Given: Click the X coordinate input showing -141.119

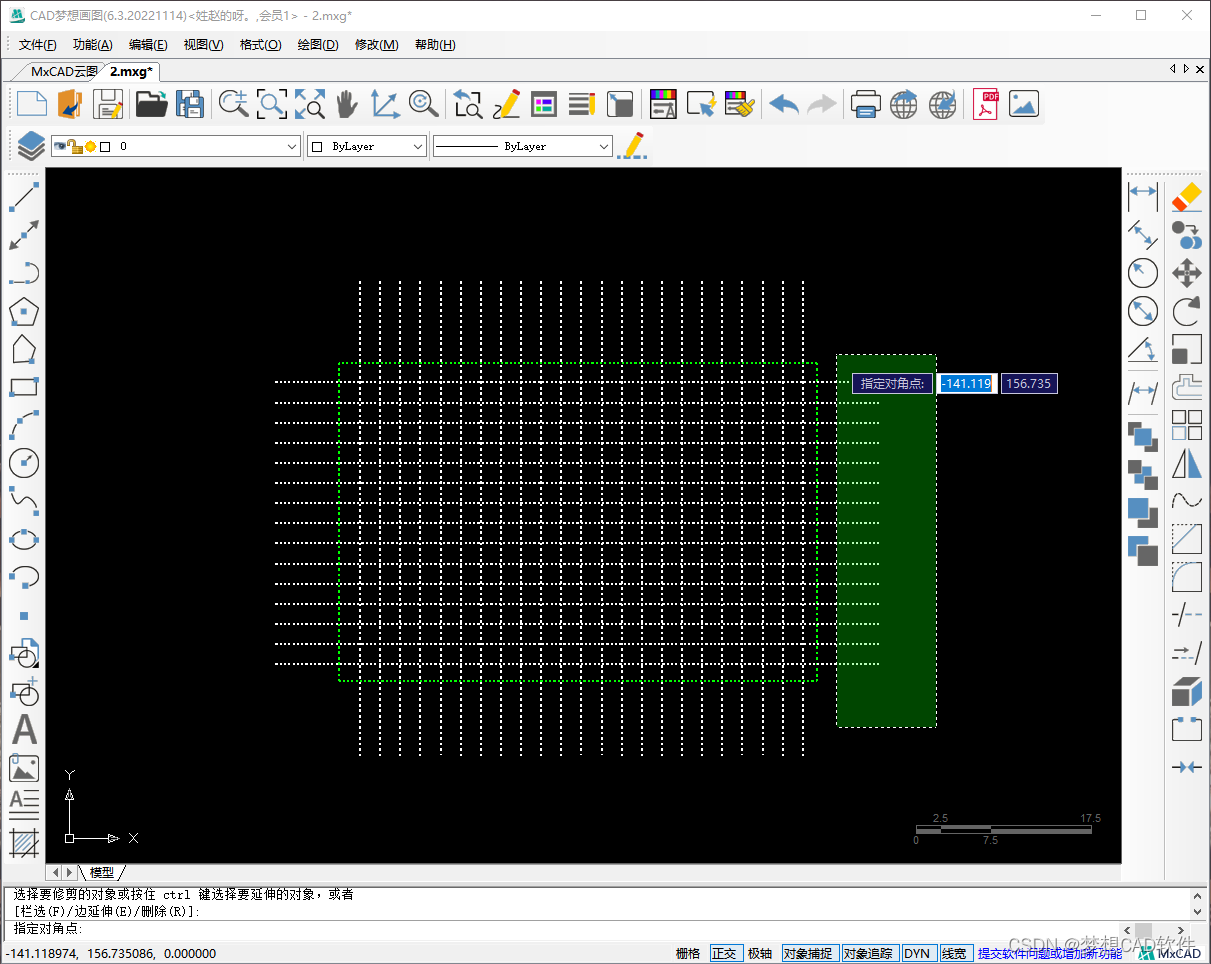Looking at the screenshot, I should click(966, 383).
